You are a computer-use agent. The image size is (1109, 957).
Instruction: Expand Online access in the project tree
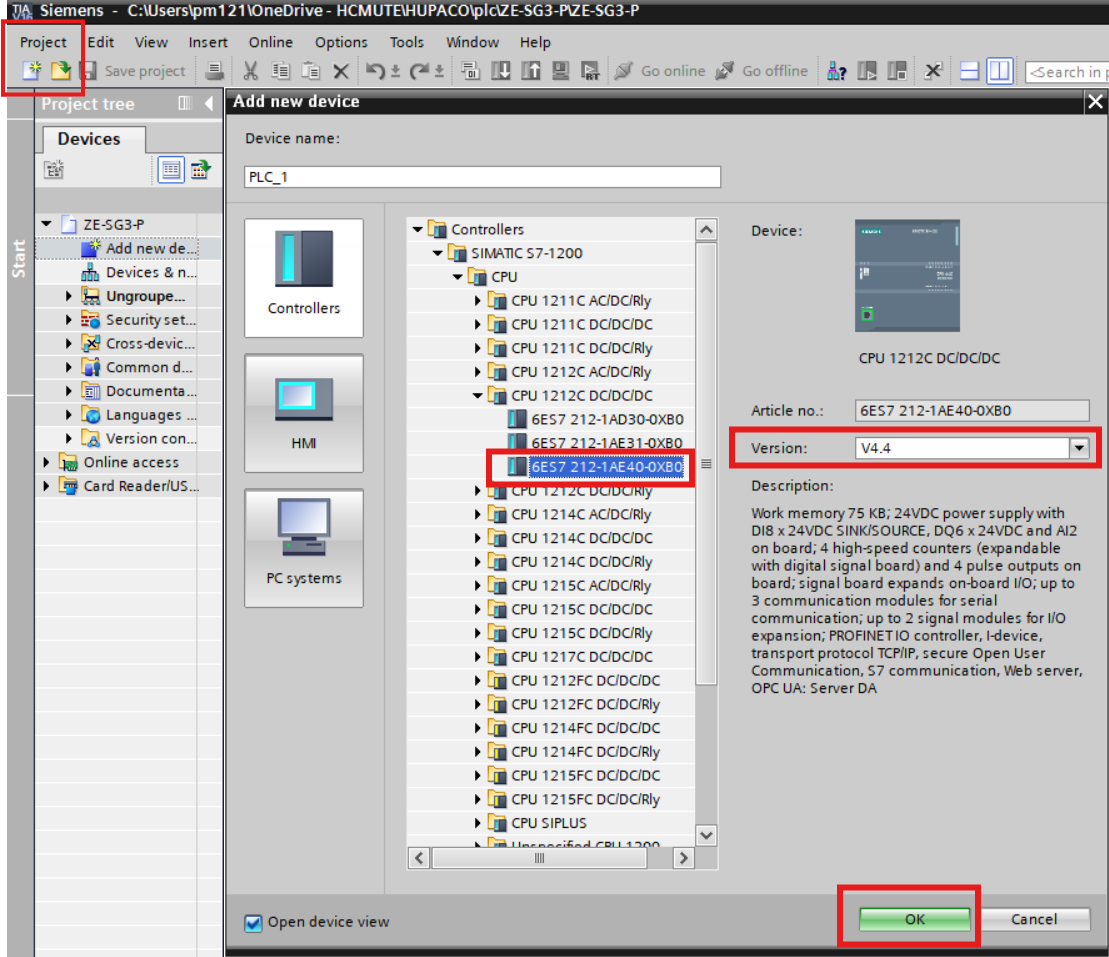[47, 463]
